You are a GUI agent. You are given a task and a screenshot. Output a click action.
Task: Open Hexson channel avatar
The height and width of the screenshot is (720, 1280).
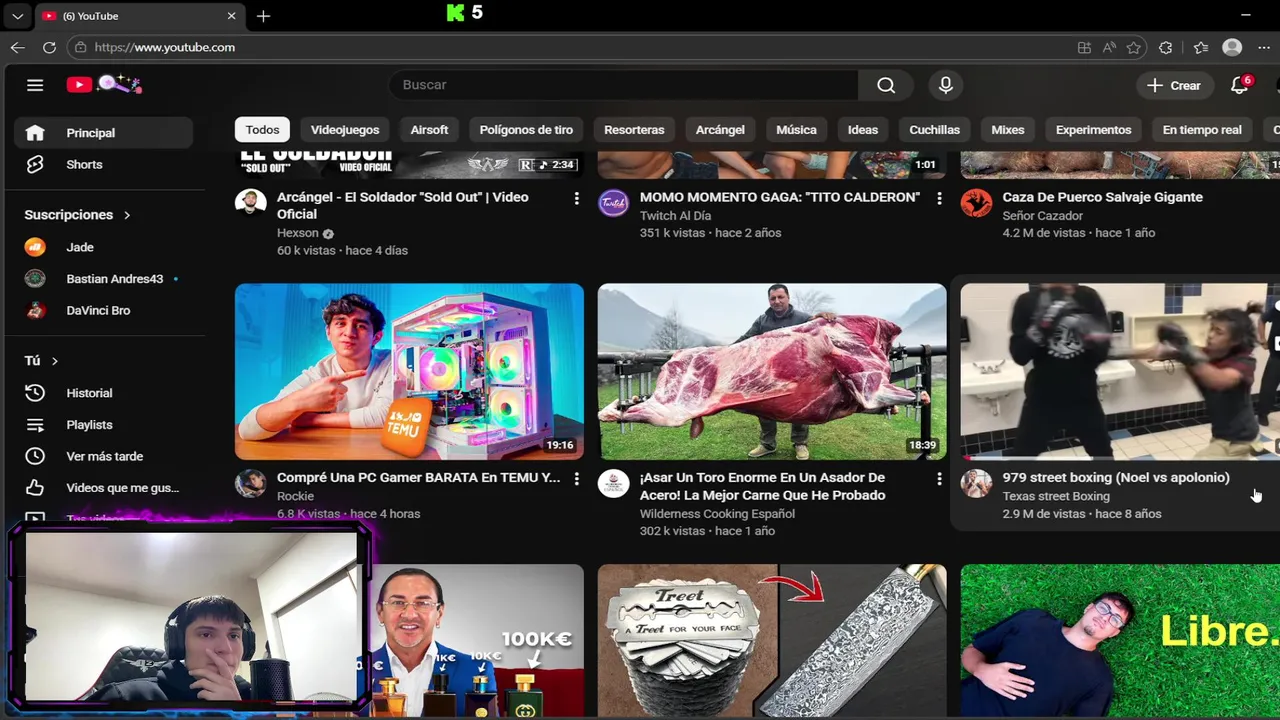(251, 204)
